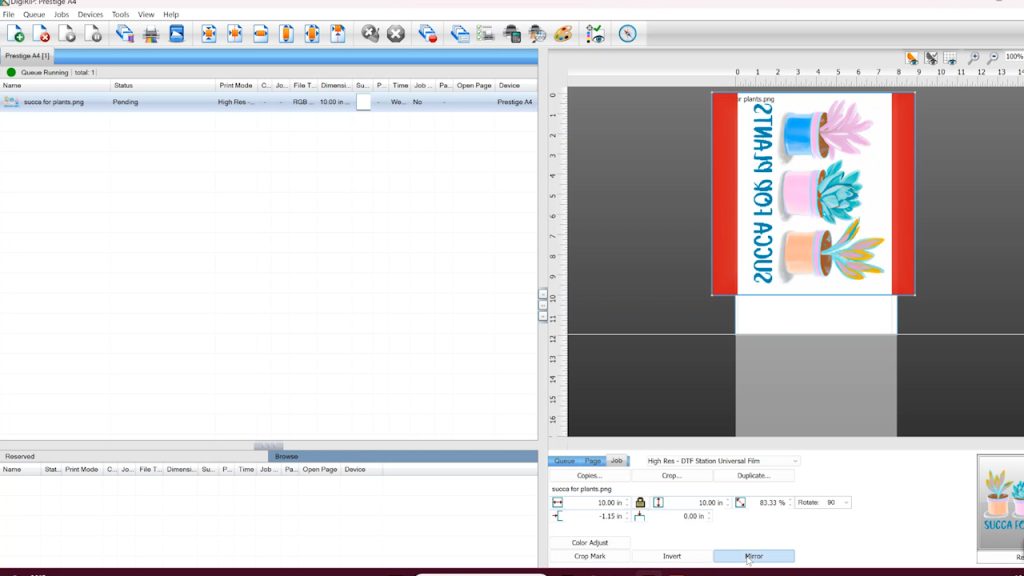Click the Crop... button
1024x576 pixels.
672,476
